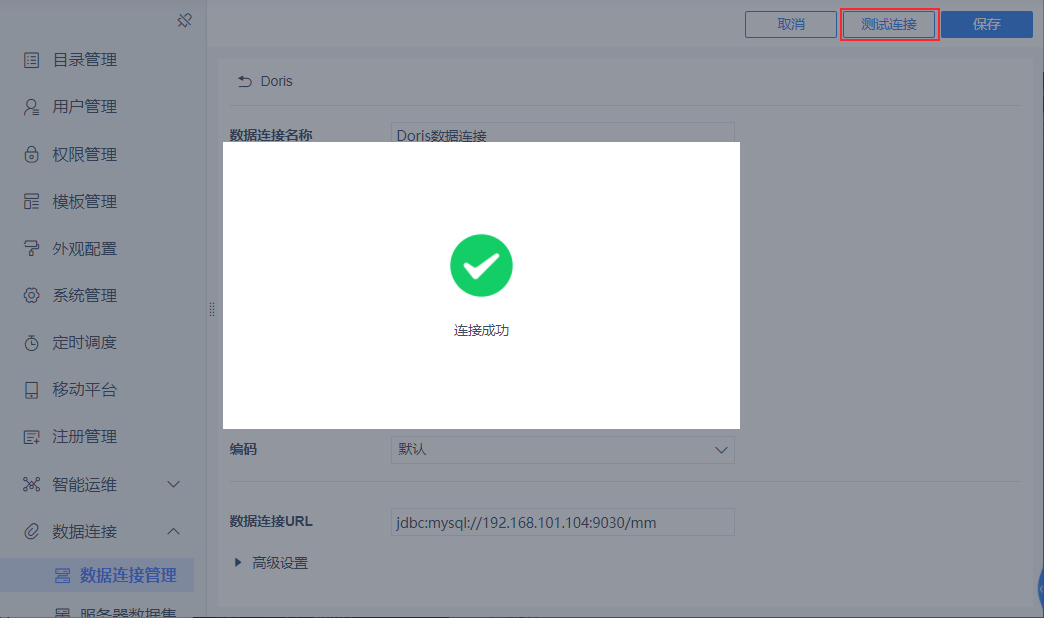
Task: Click the 数据连接URL input field
Action: 563,522
